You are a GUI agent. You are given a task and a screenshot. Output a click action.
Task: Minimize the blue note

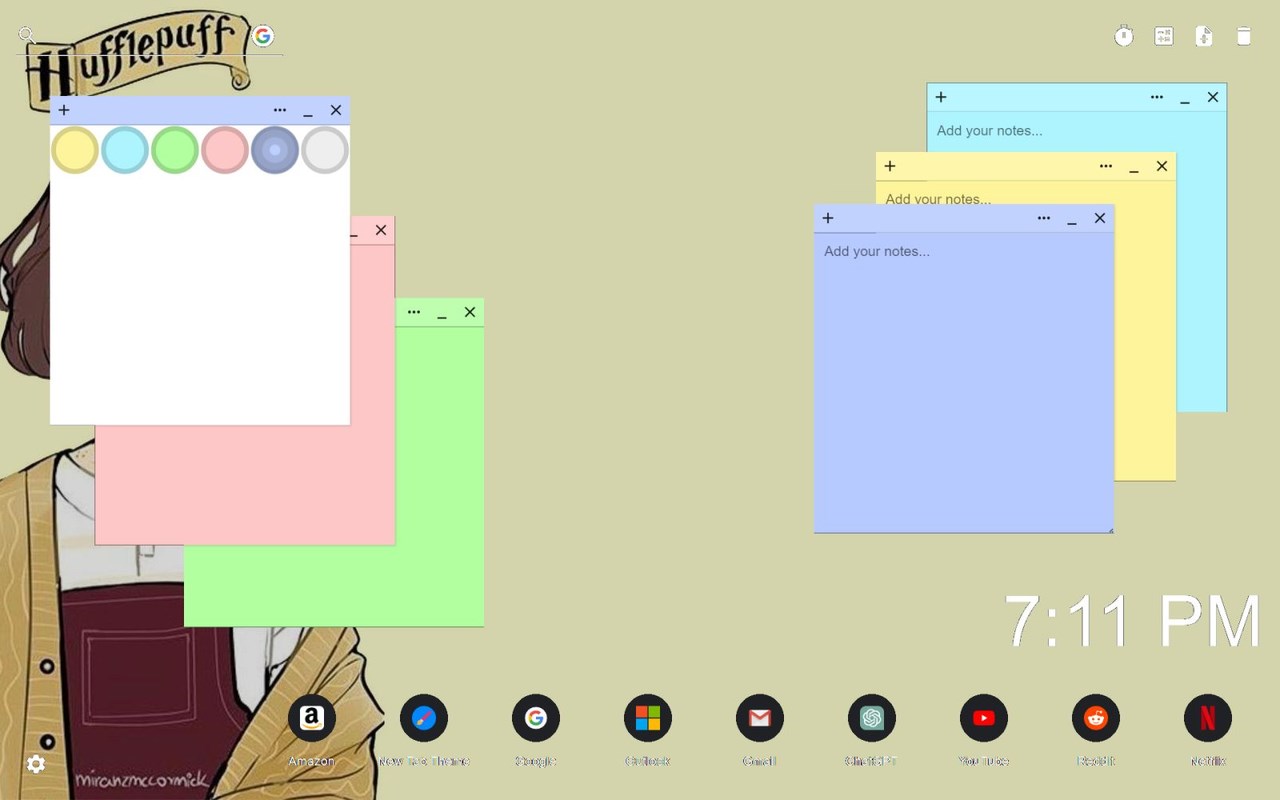tap(1072, 219)
